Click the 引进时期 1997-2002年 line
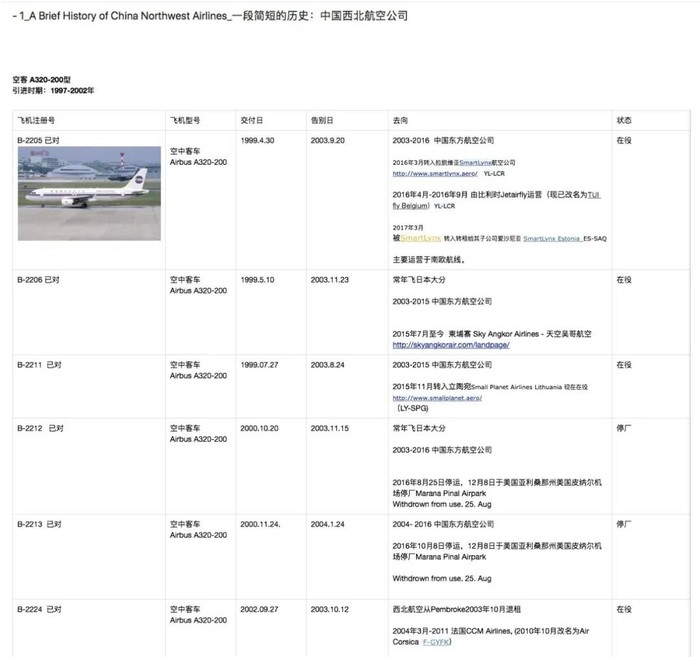This screenshot has height=657, width=700. coord(53,91)
